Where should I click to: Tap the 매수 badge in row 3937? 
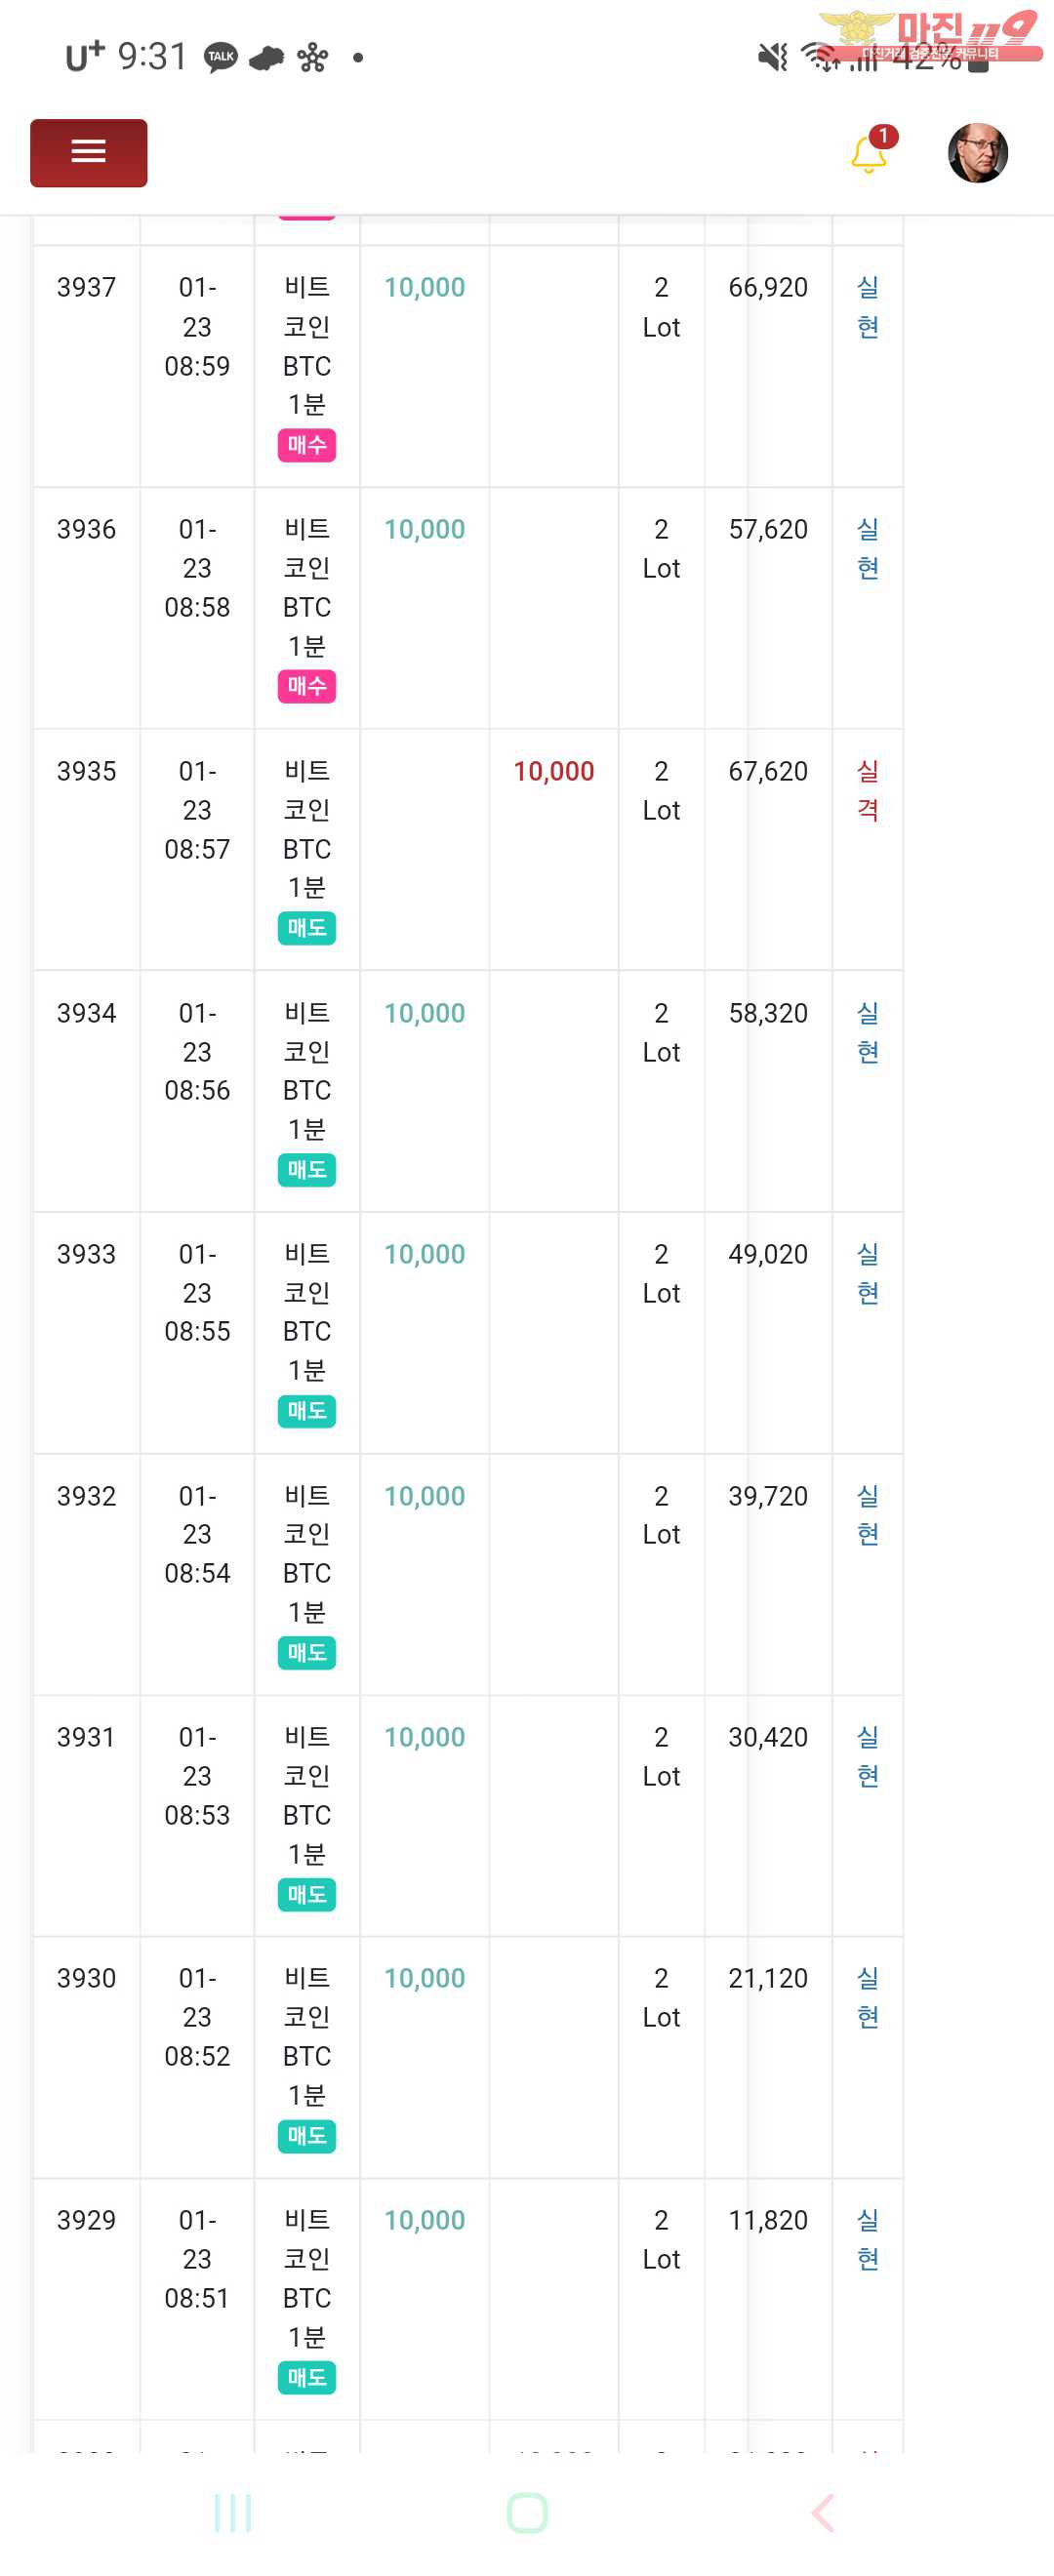(306, 445)
